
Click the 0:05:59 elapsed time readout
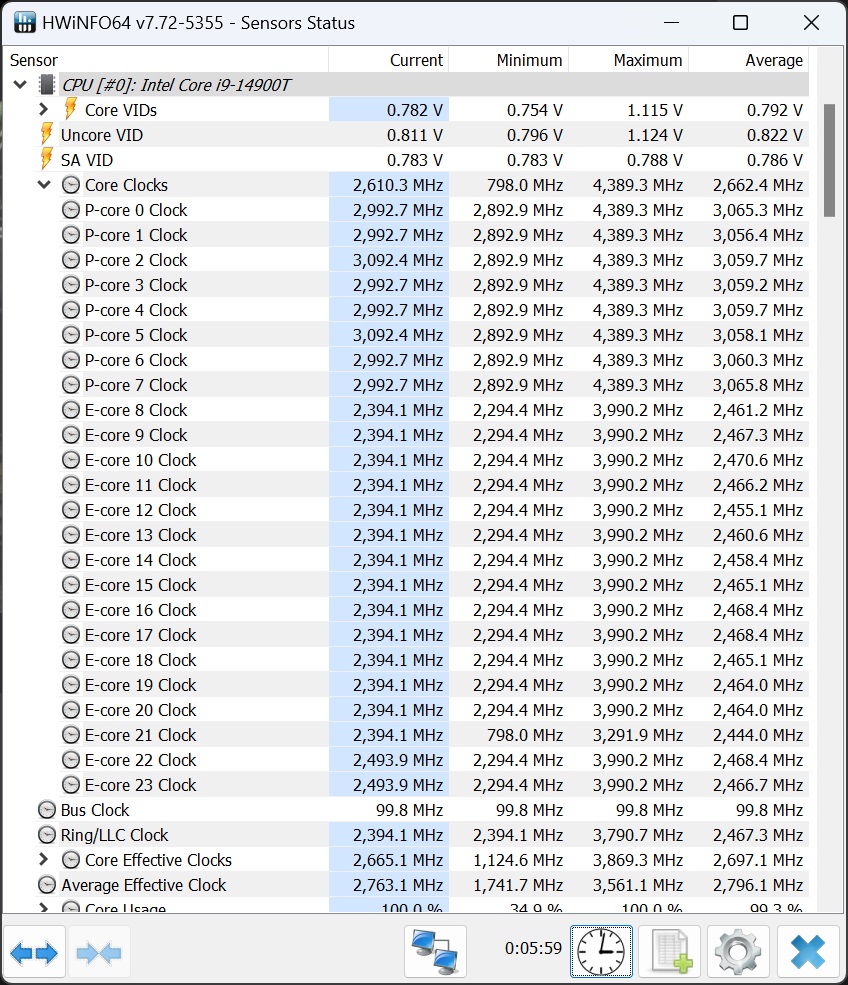(x=533, y=948)
